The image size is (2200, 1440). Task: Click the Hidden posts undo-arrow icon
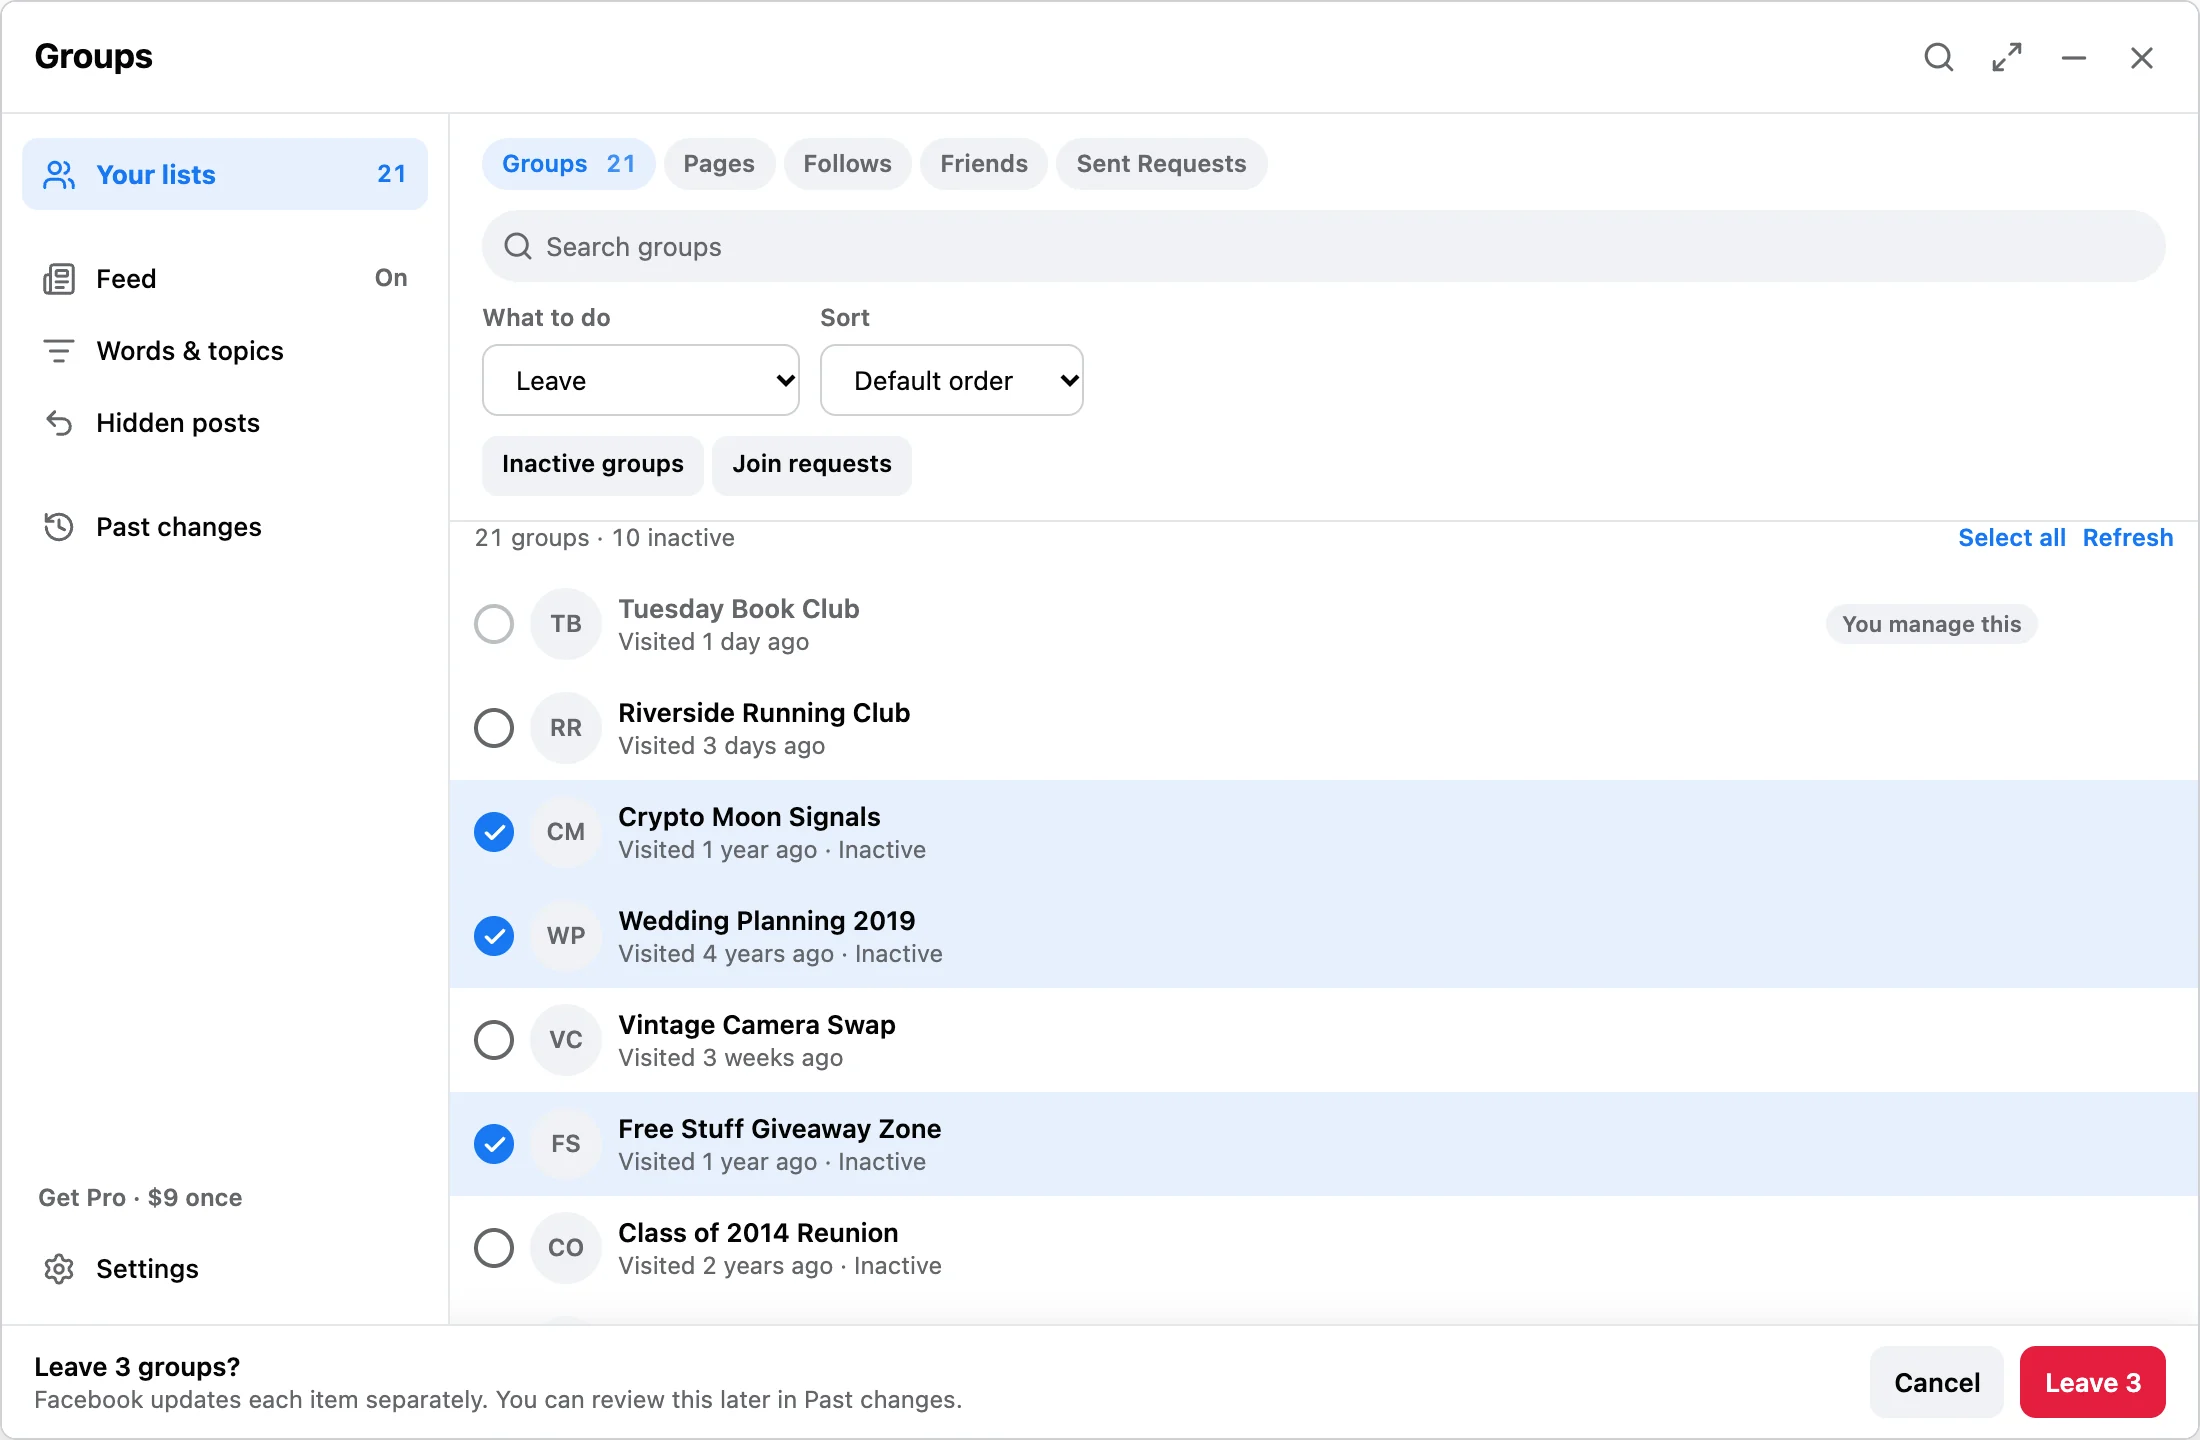(x=59, y=423)
